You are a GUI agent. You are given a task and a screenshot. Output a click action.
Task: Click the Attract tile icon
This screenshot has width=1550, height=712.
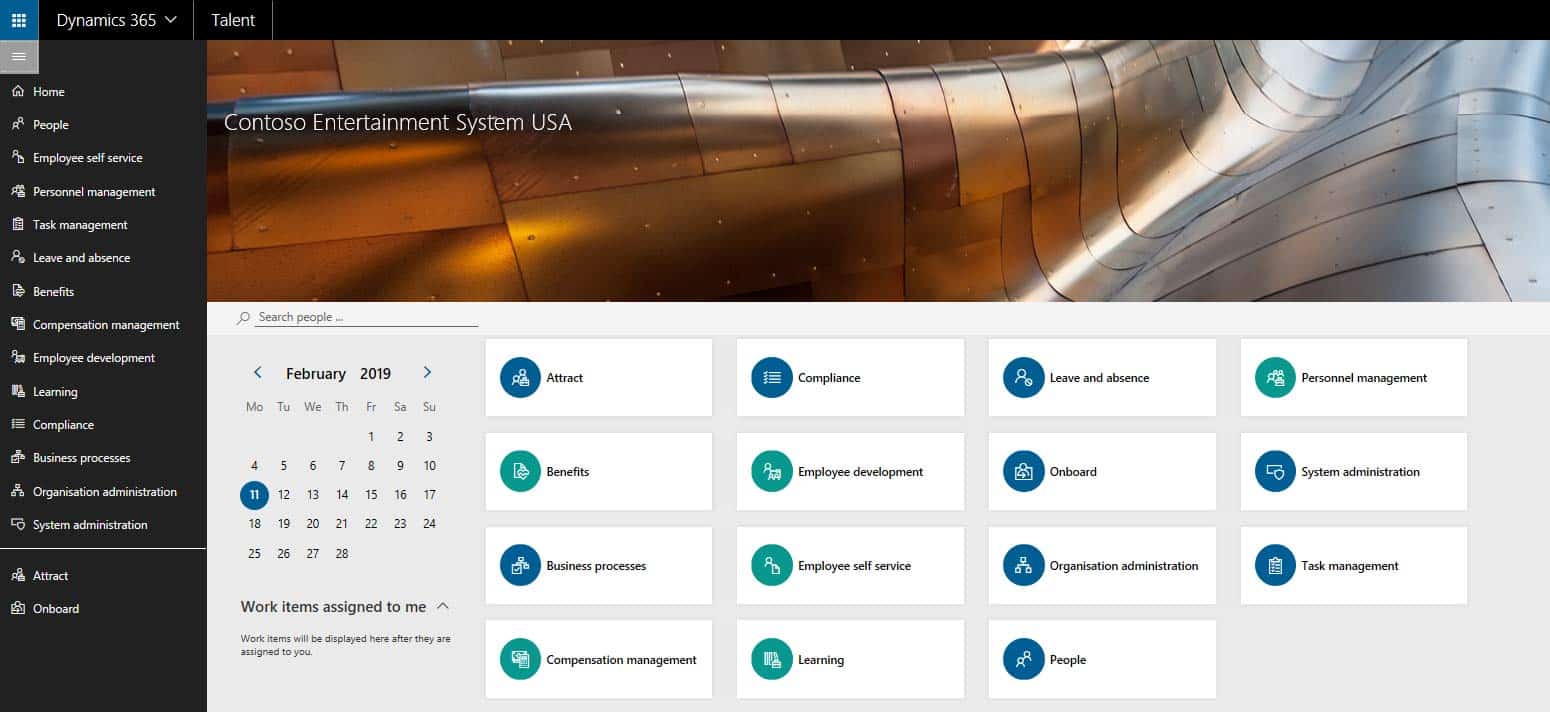[520, 378]
